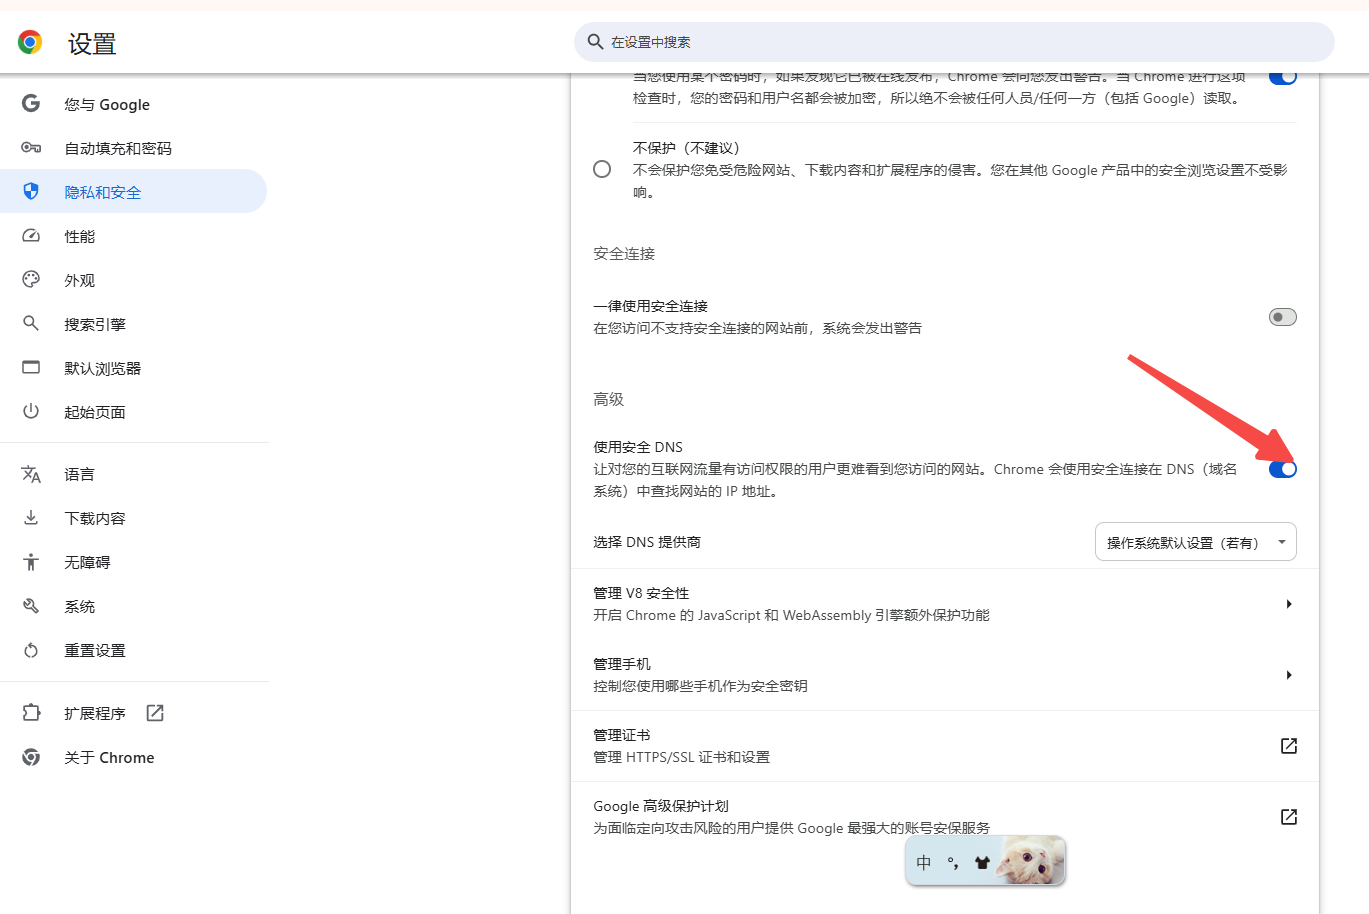Click the shirt skin icon on IME bar
The height and width of the screenshot is (914, 1369).
click(x=982, y=862)
